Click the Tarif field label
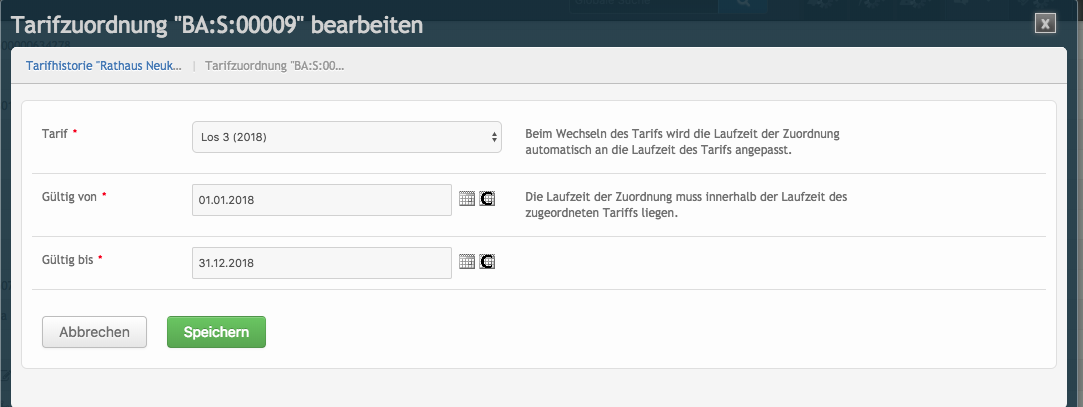The height and width of the screenshot is (407, 1083). tap(55, 133)
